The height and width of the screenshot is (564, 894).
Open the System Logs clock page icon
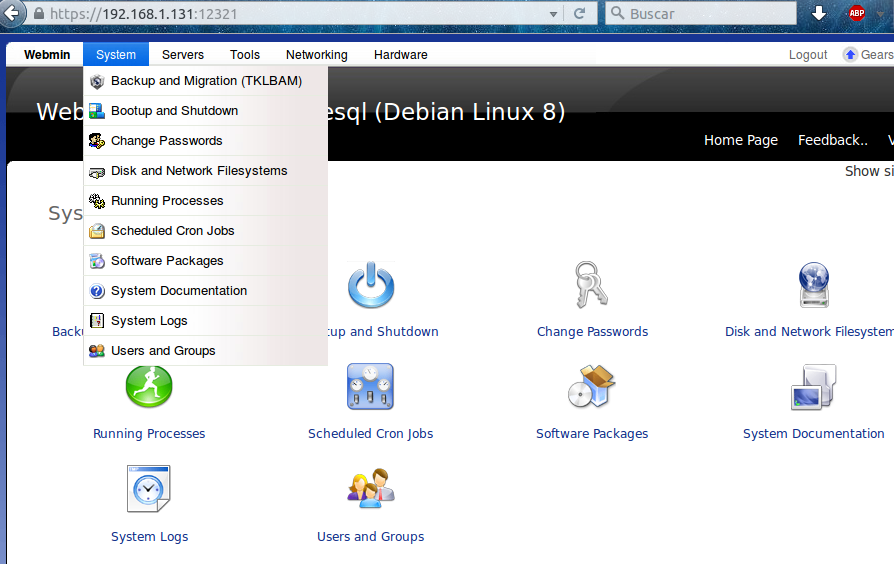[149, 489]
